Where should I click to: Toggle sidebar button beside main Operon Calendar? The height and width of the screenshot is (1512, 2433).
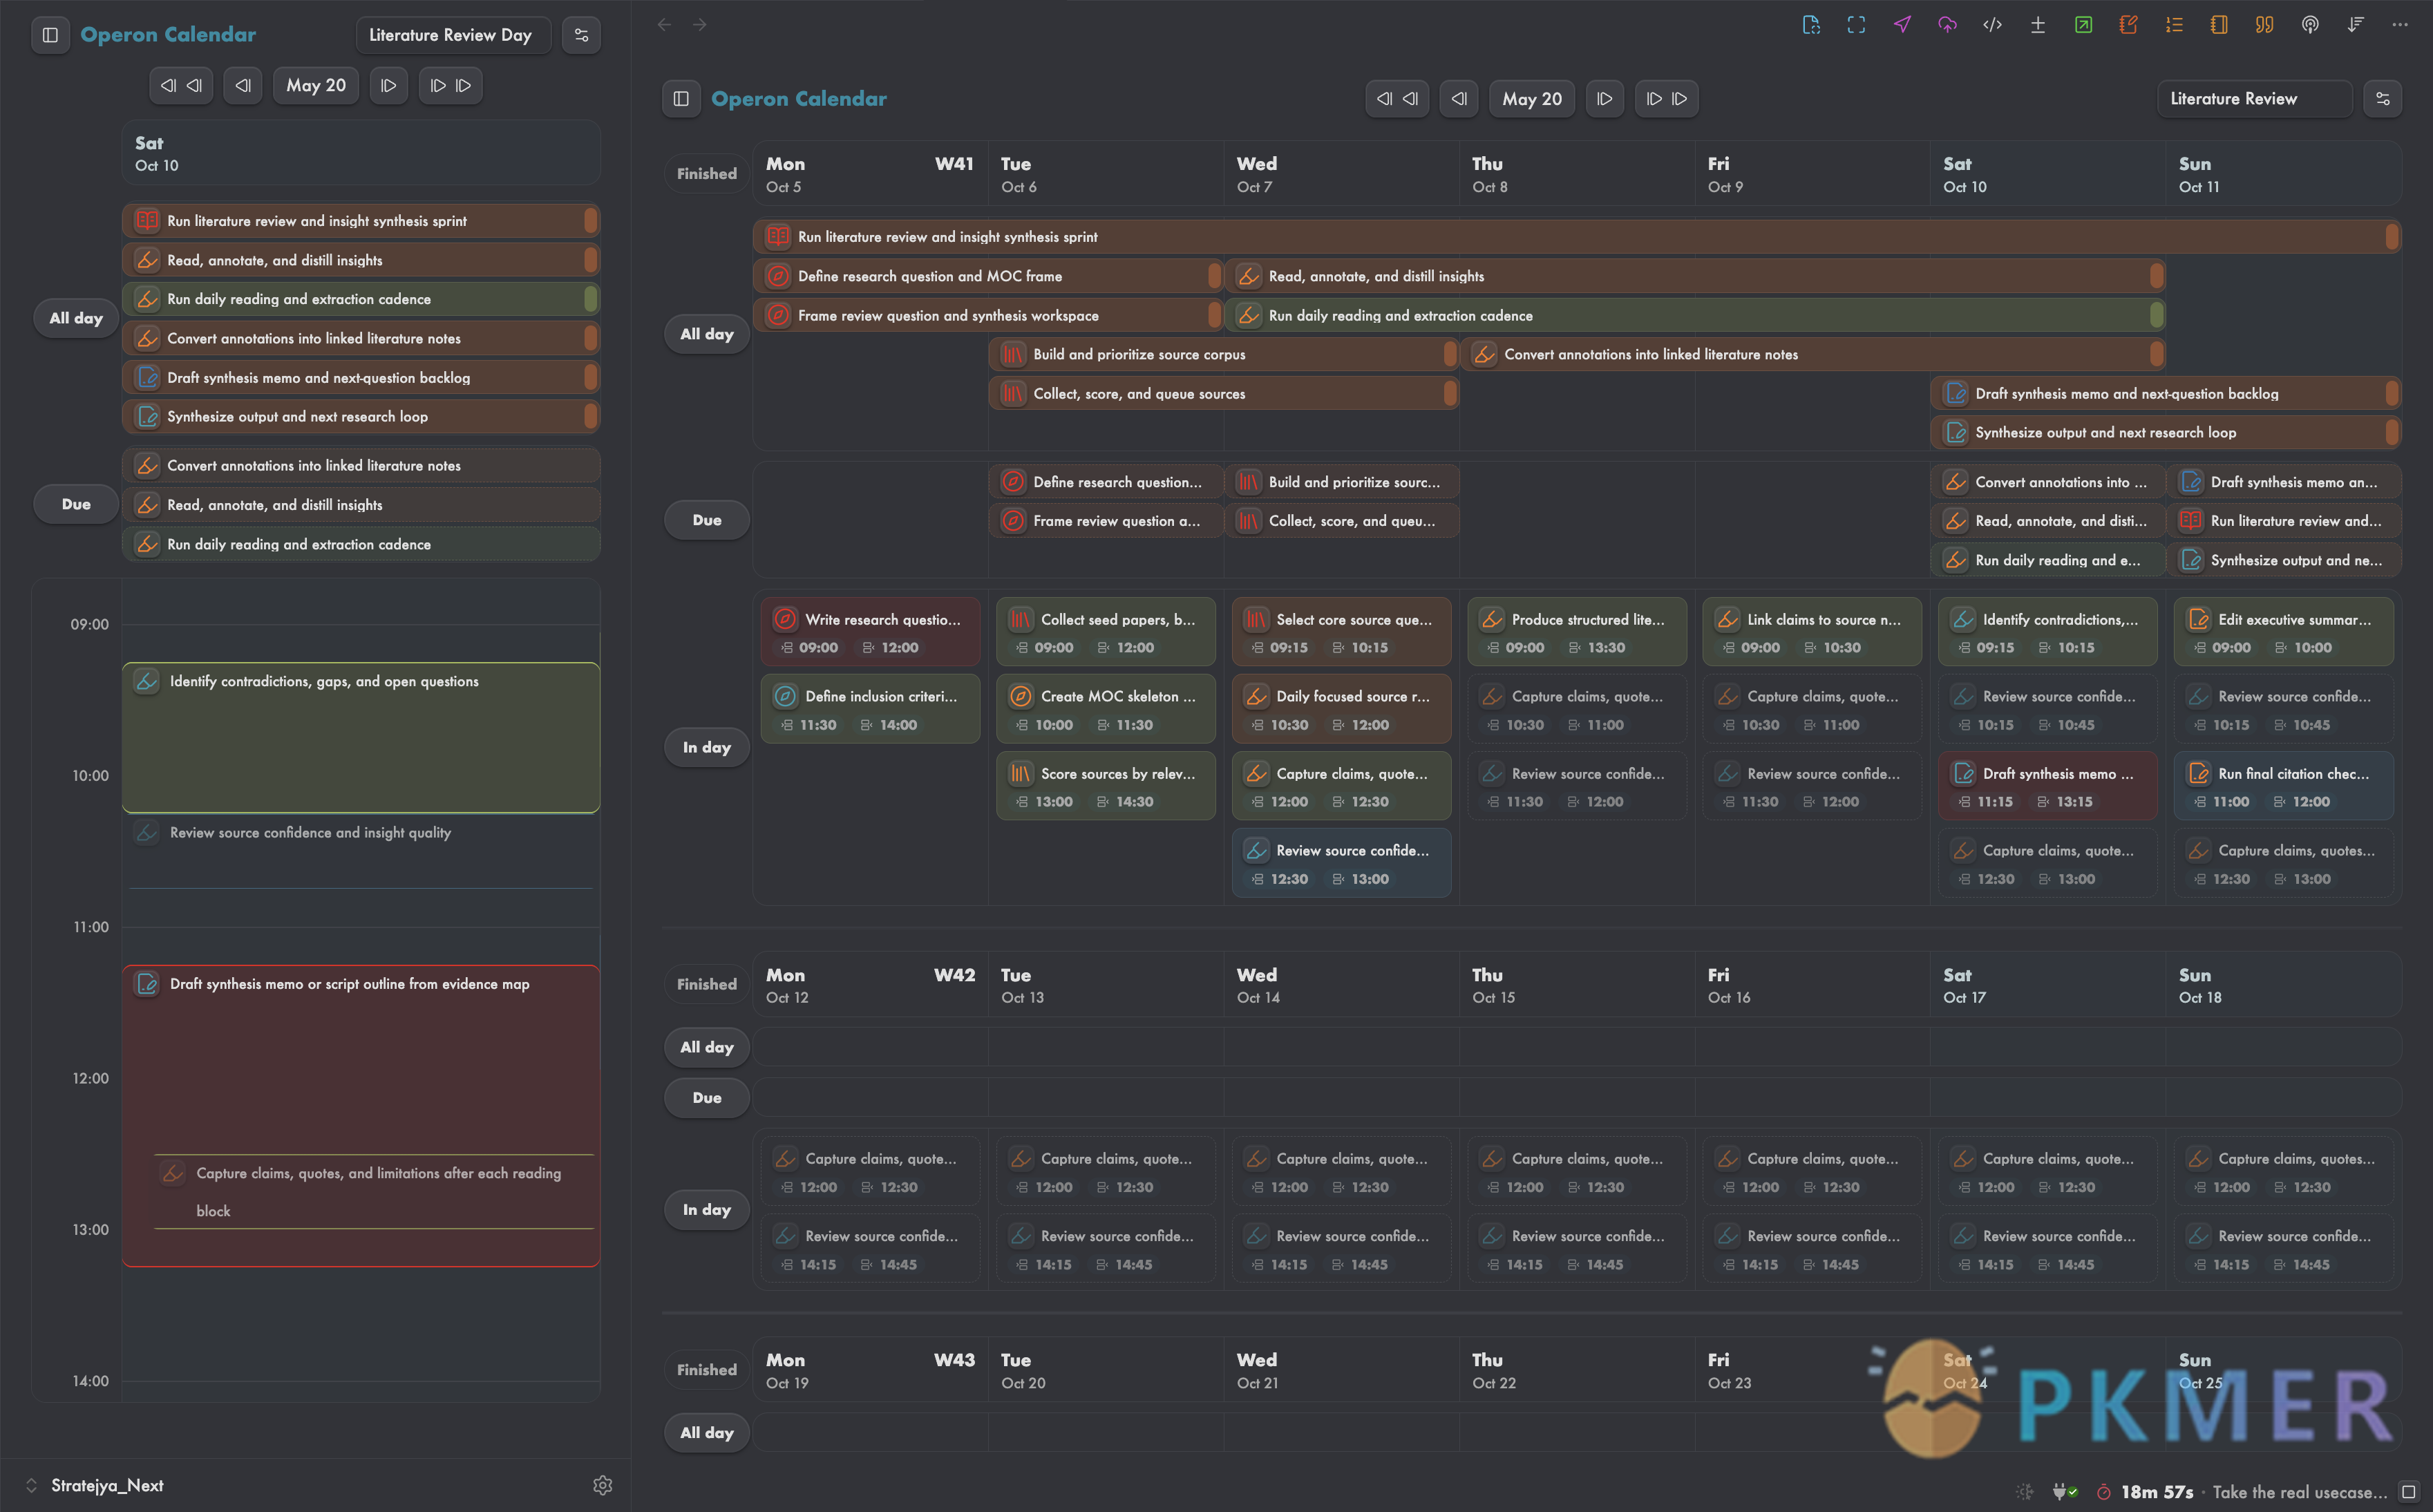point(681,99)
